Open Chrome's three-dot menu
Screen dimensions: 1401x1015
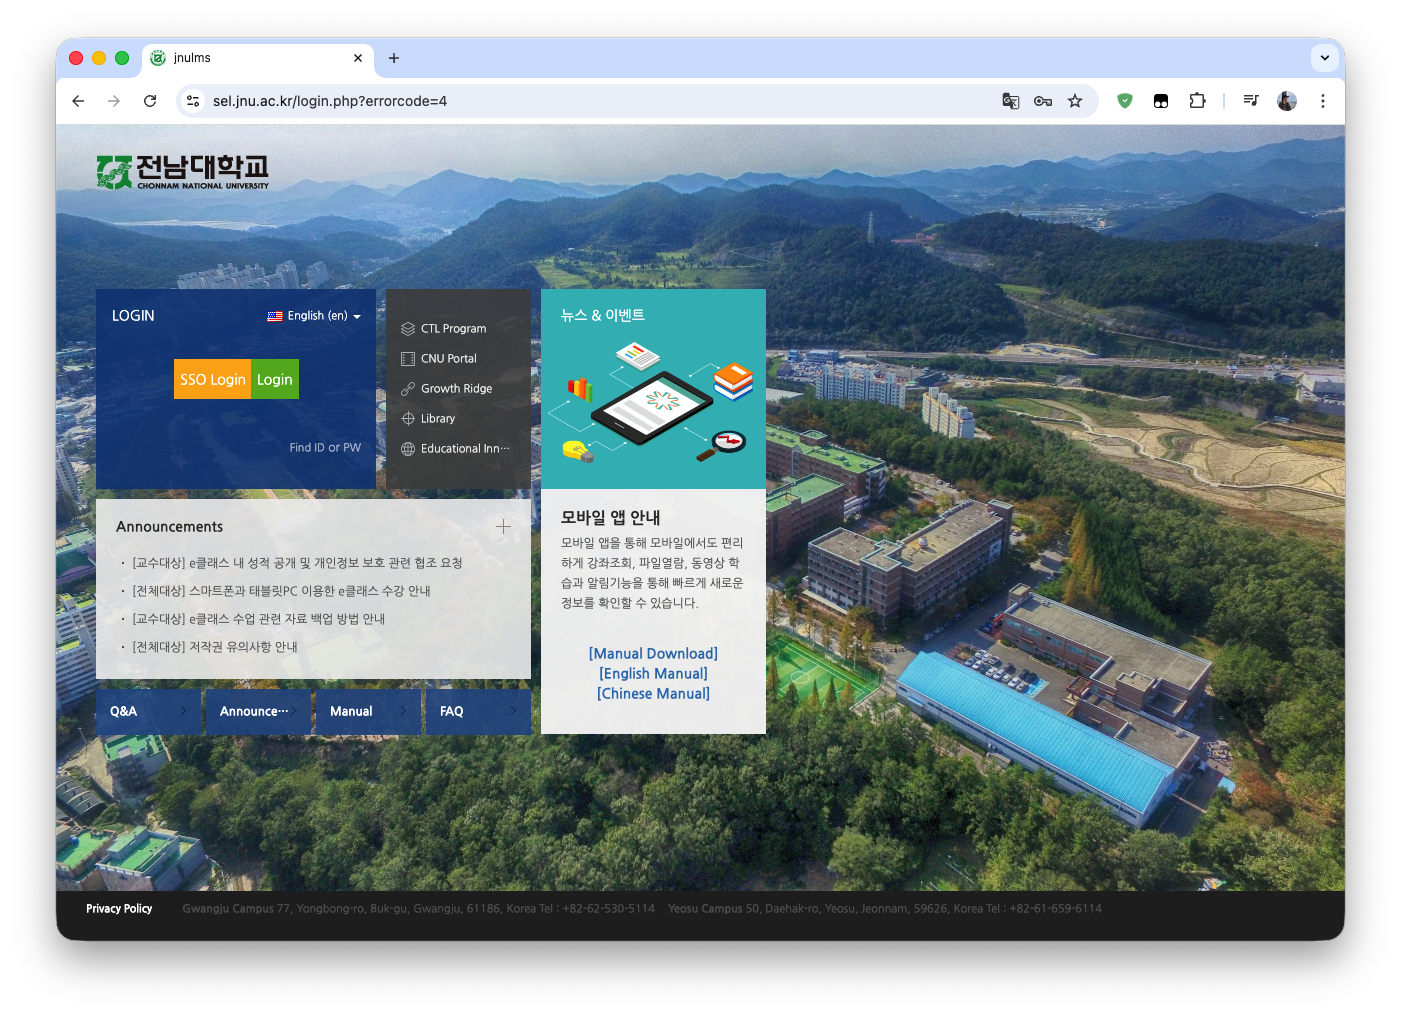pos(1322,101)
